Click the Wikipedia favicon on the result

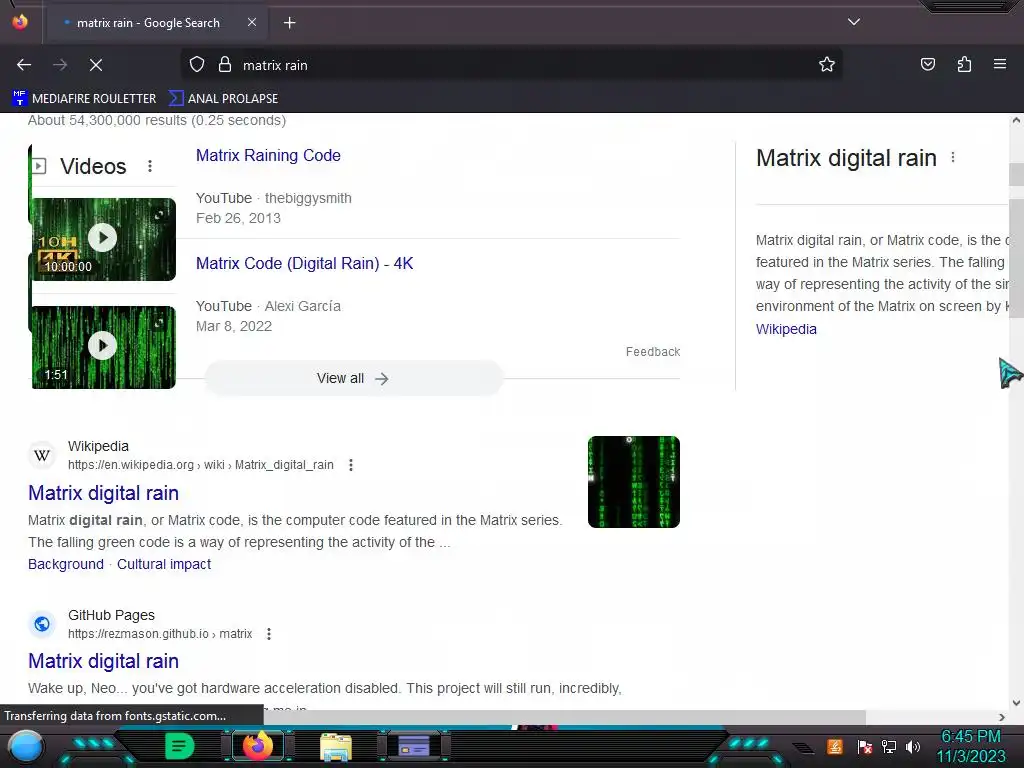click(42, 455)
